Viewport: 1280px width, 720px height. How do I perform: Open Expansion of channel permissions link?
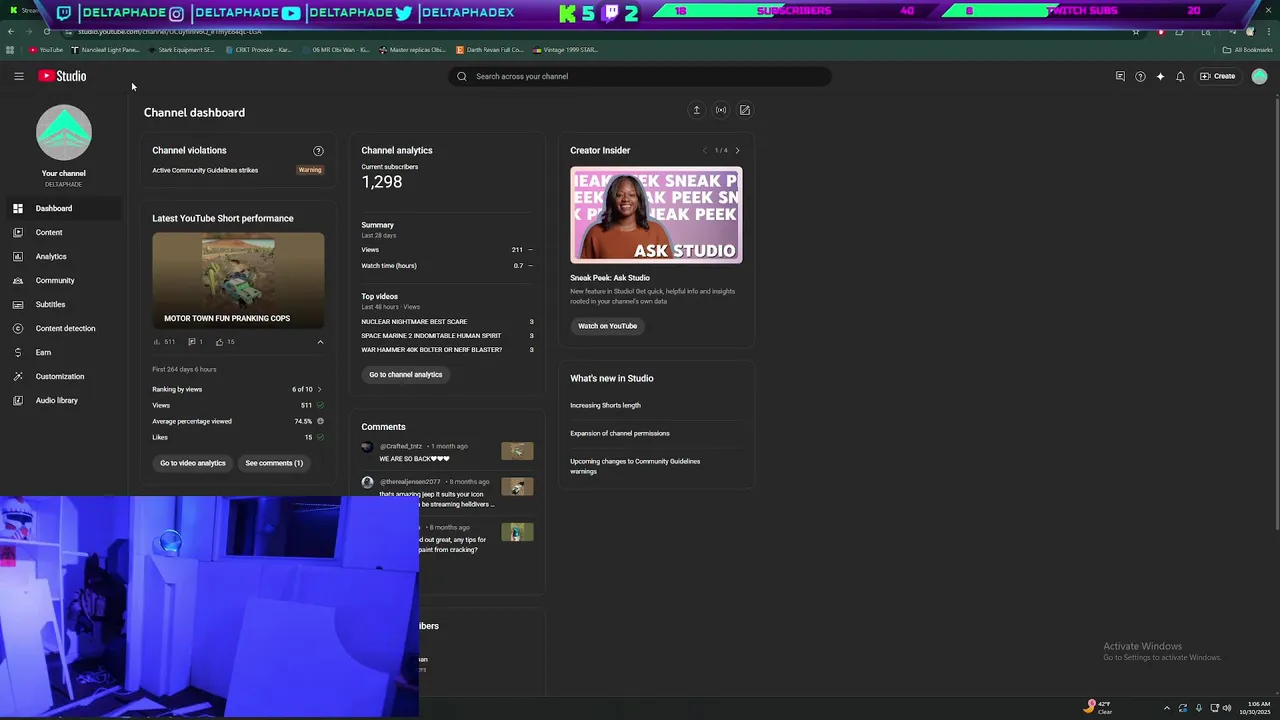click(x=620, y=433)
